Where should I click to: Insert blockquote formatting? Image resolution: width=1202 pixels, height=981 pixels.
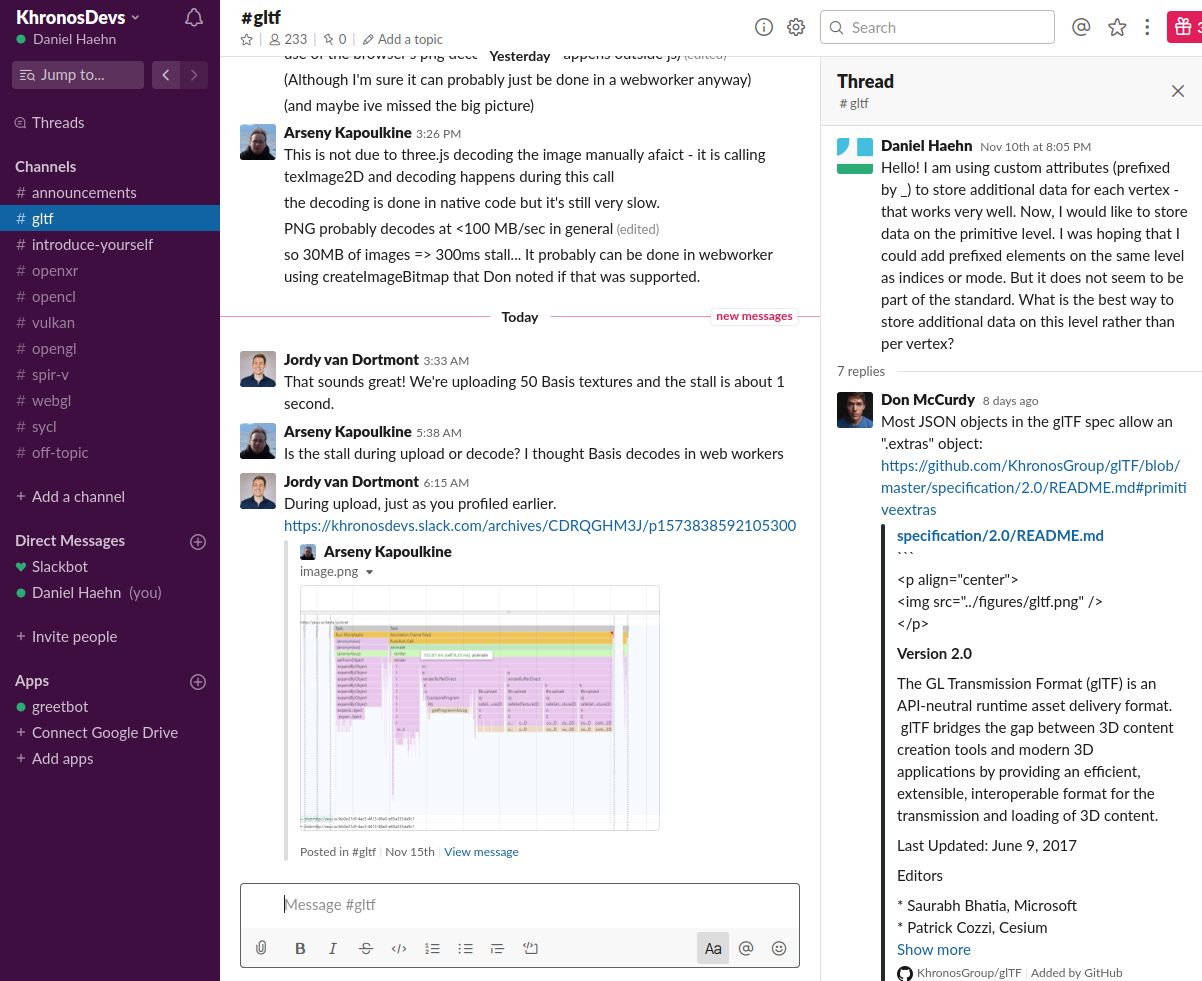pos(498,948)
